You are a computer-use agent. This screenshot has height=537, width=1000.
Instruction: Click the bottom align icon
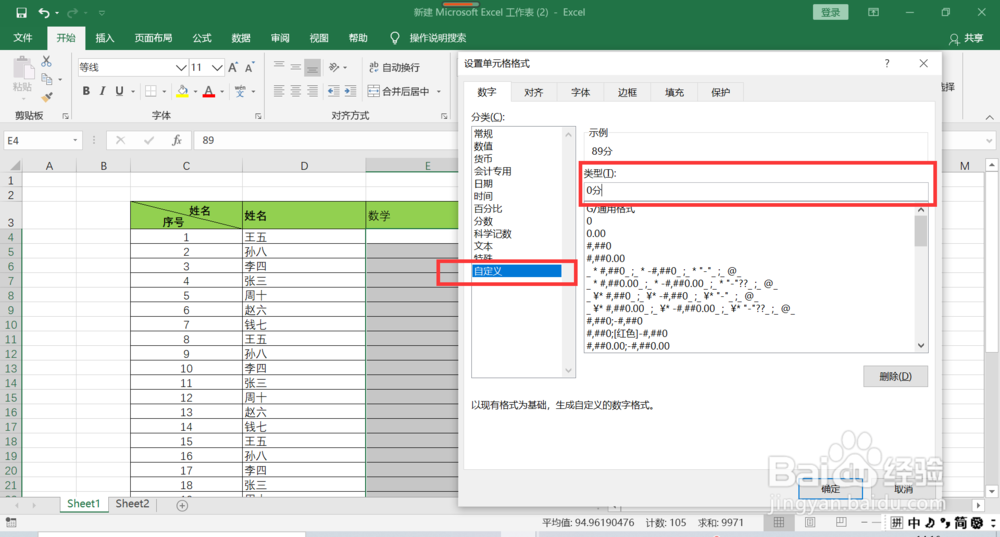pos(312,67)
